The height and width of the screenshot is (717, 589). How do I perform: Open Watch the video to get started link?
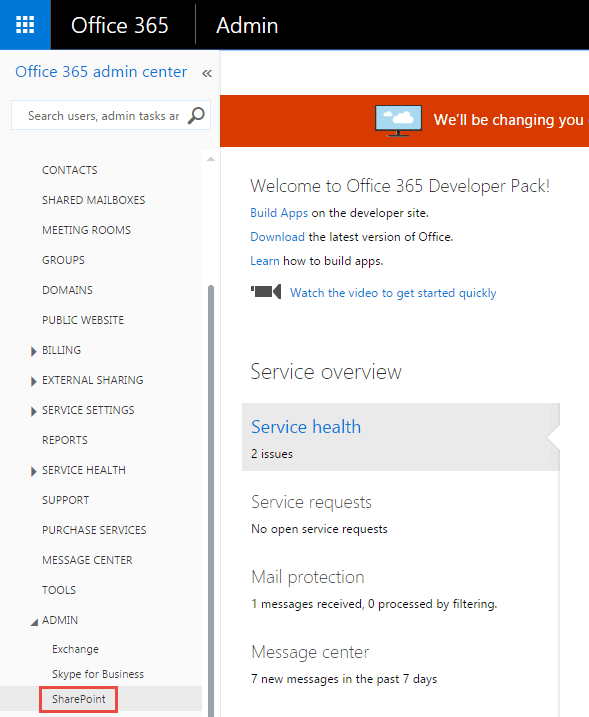pos(393,293)
